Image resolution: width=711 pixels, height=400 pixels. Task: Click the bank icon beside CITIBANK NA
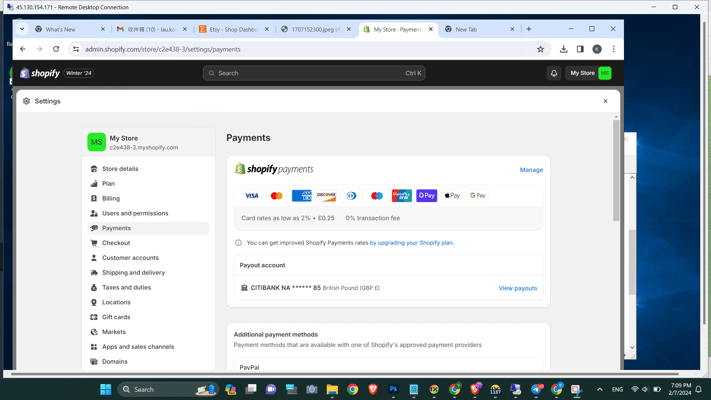(x=244, y=288)
